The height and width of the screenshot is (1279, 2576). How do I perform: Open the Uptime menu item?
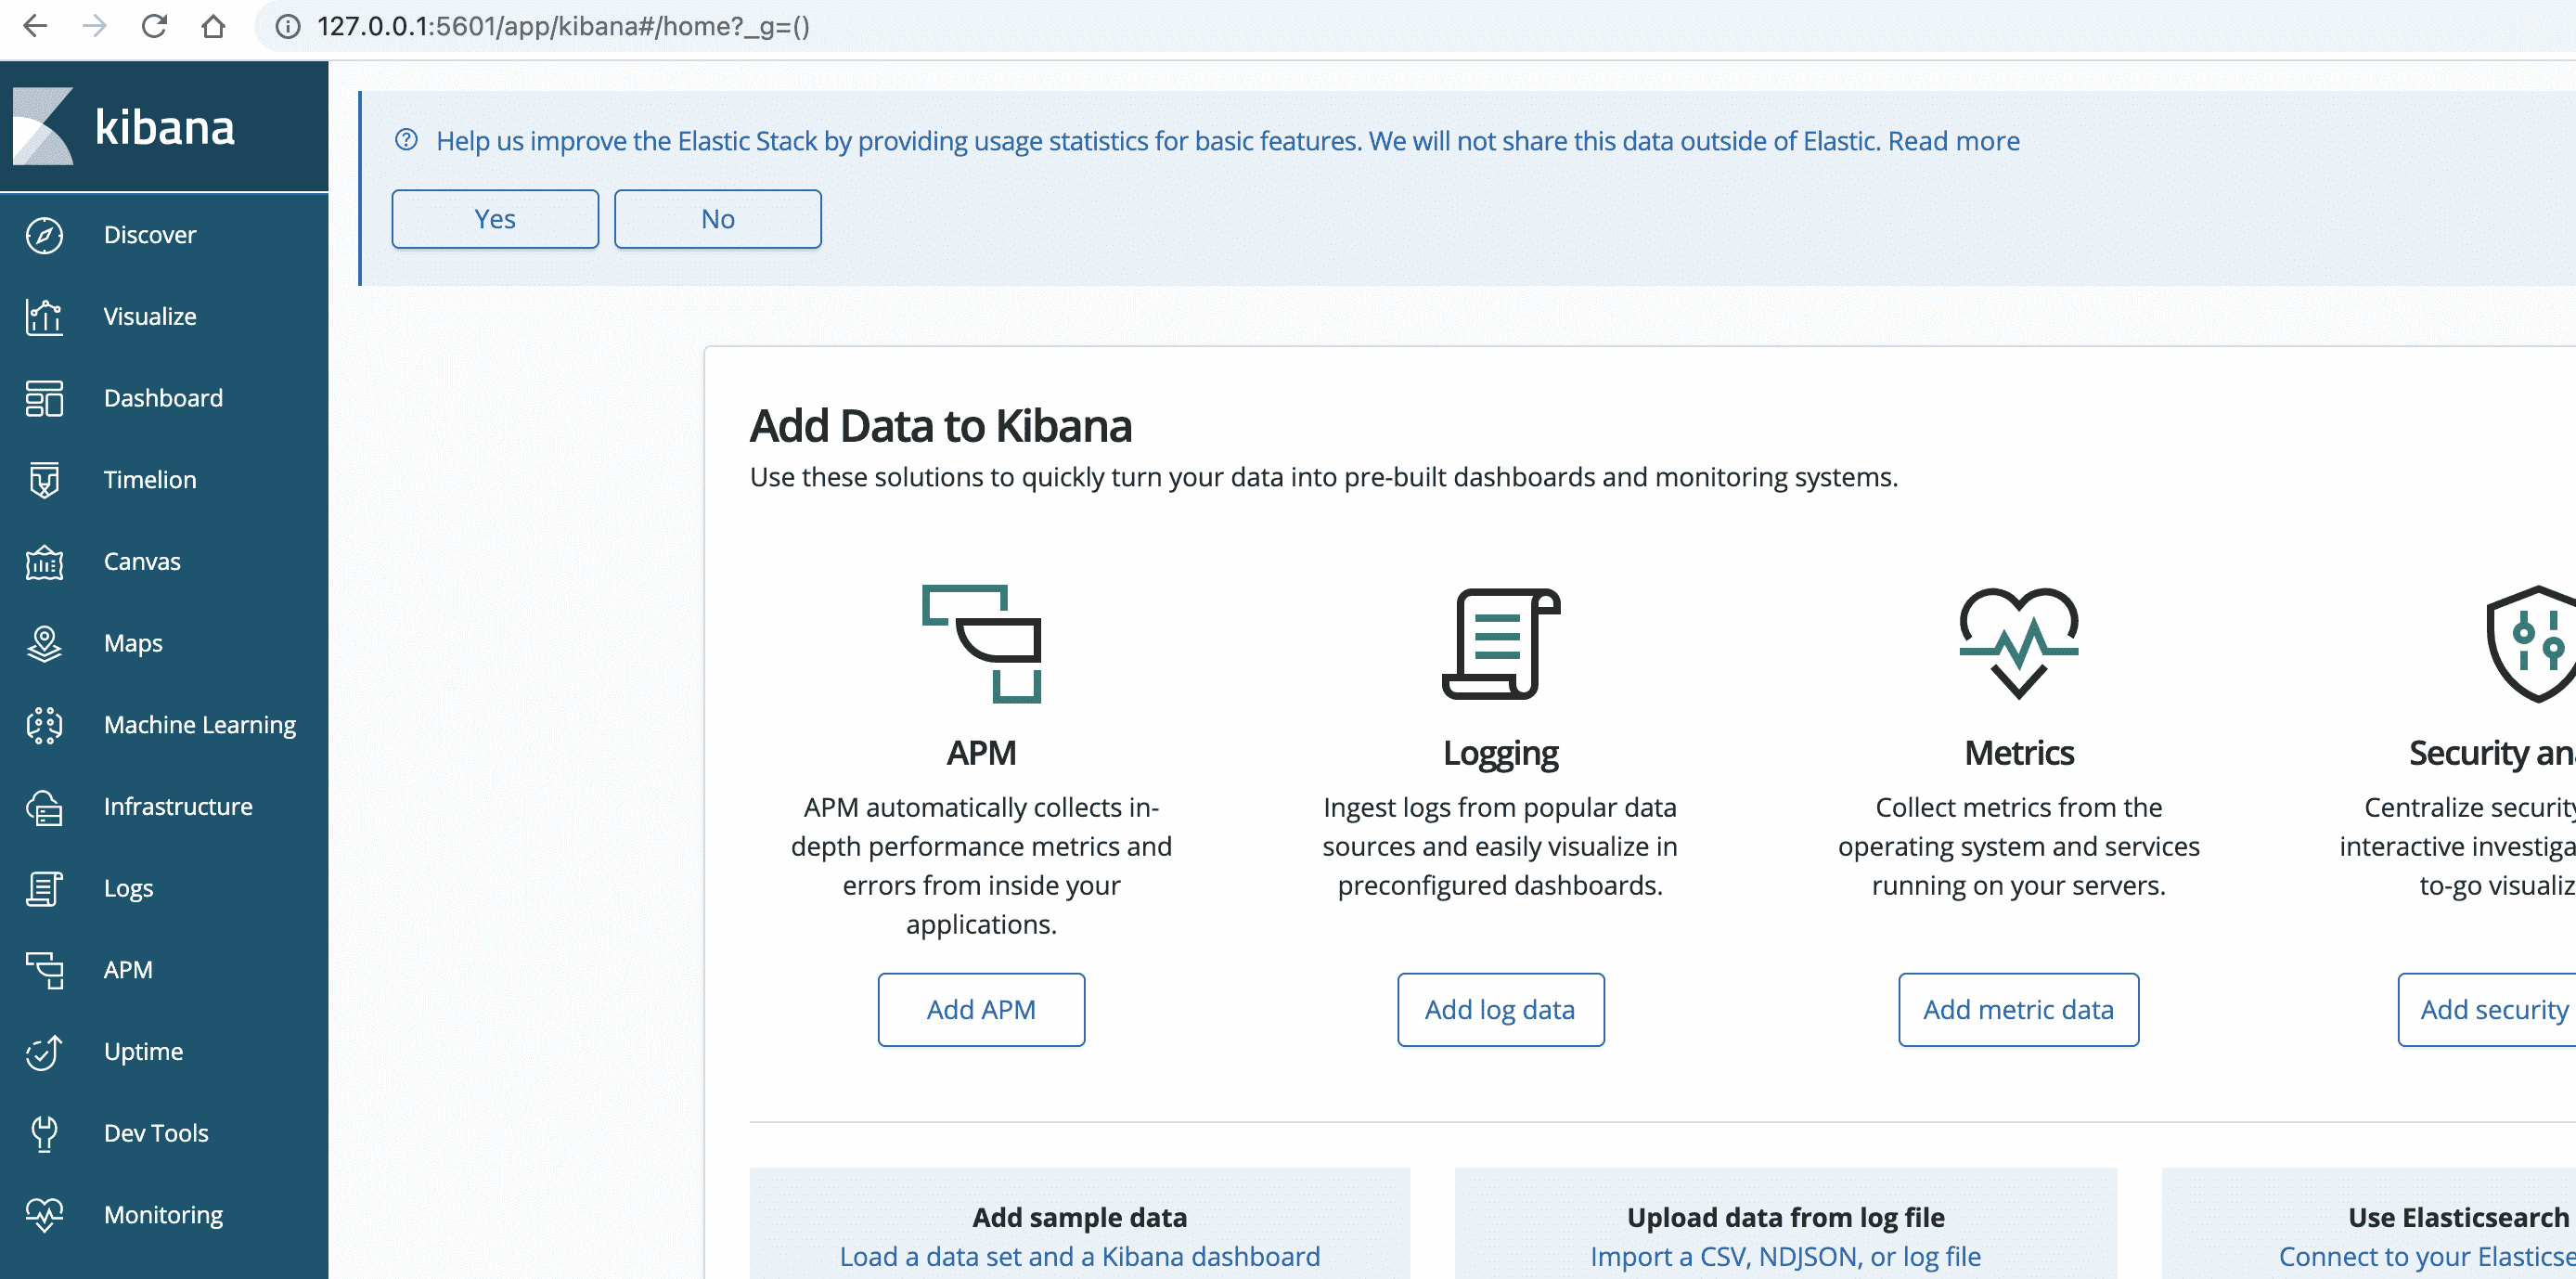[x=143, y=1051]
